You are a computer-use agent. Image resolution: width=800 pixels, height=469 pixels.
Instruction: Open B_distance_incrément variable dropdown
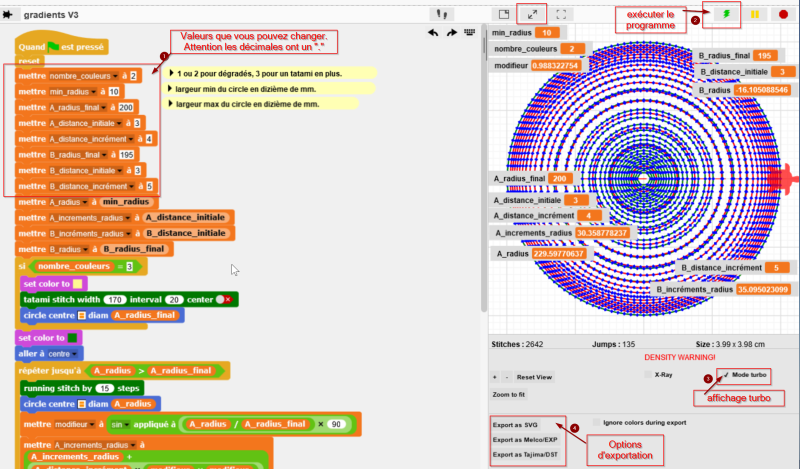(x=132, y=186)
